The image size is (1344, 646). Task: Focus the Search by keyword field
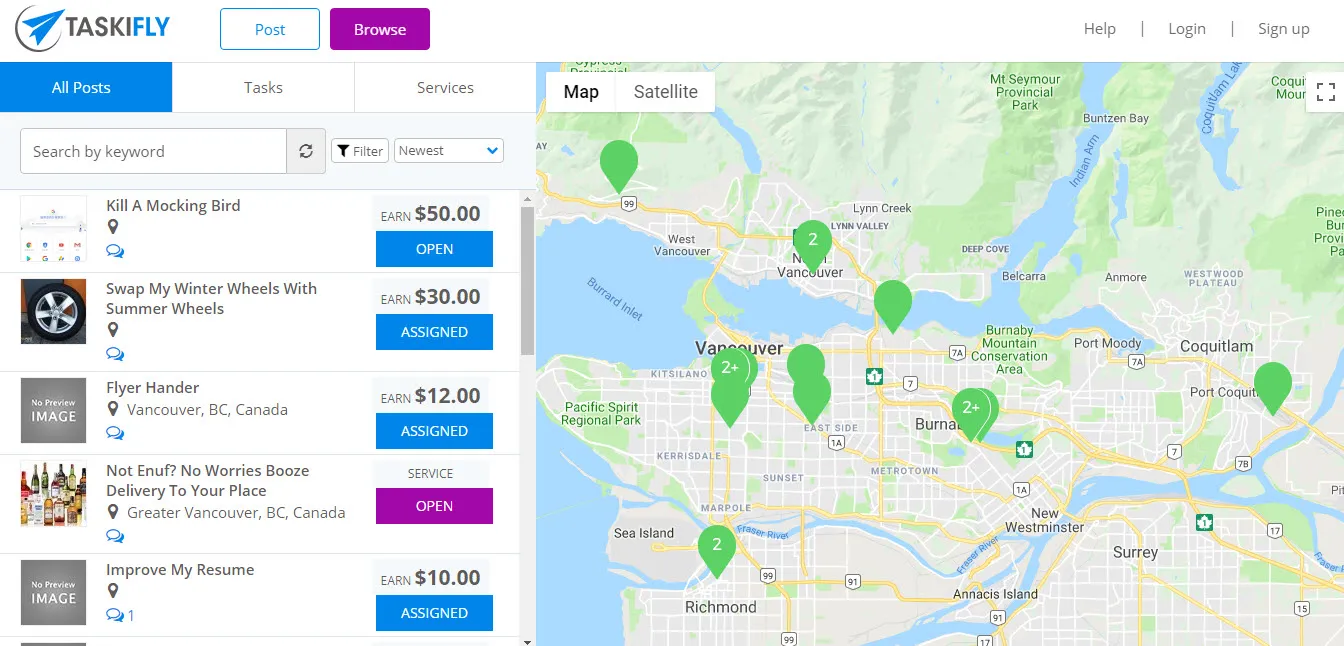coord(153,151)
